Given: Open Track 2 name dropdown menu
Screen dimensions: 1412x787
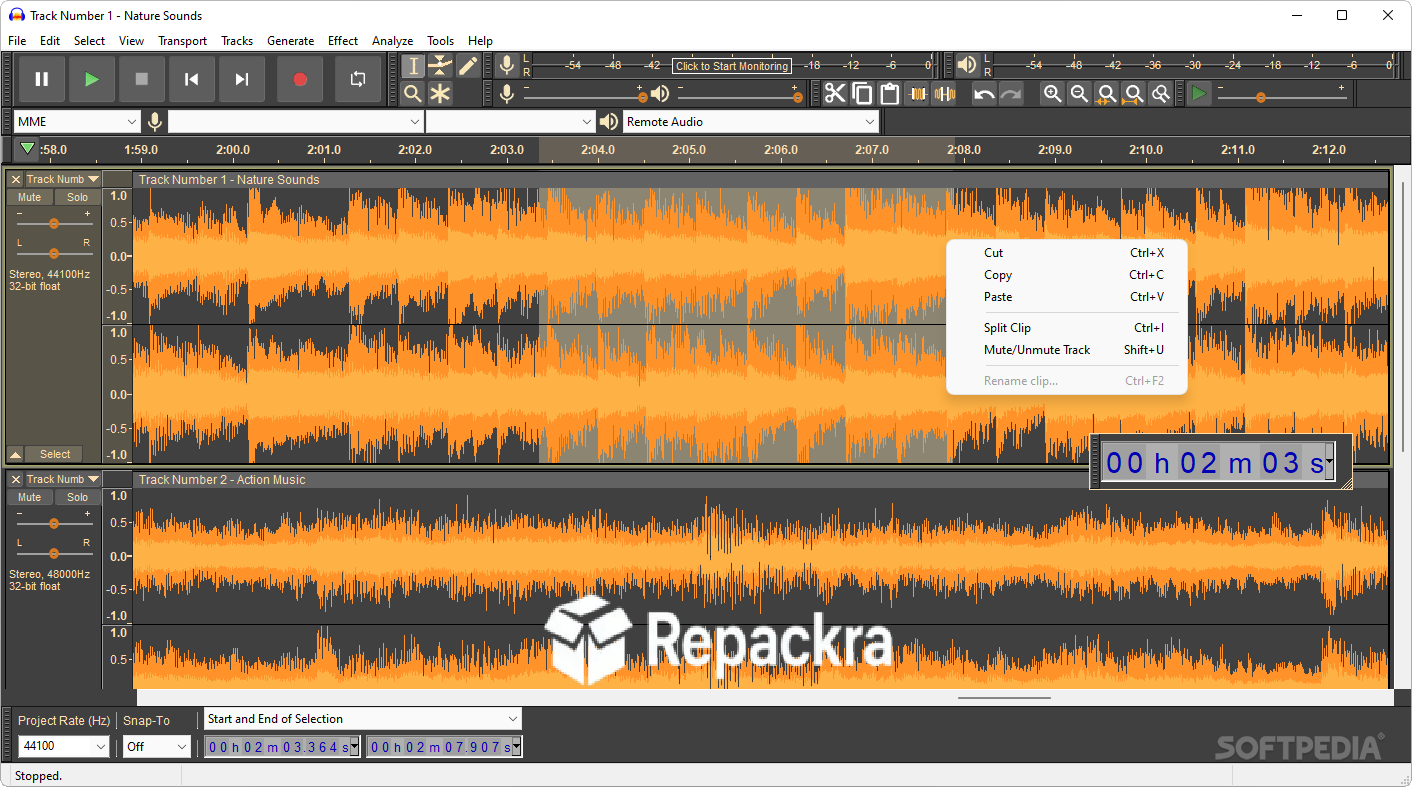Looking at the screenshot, I should coord(62,479).
